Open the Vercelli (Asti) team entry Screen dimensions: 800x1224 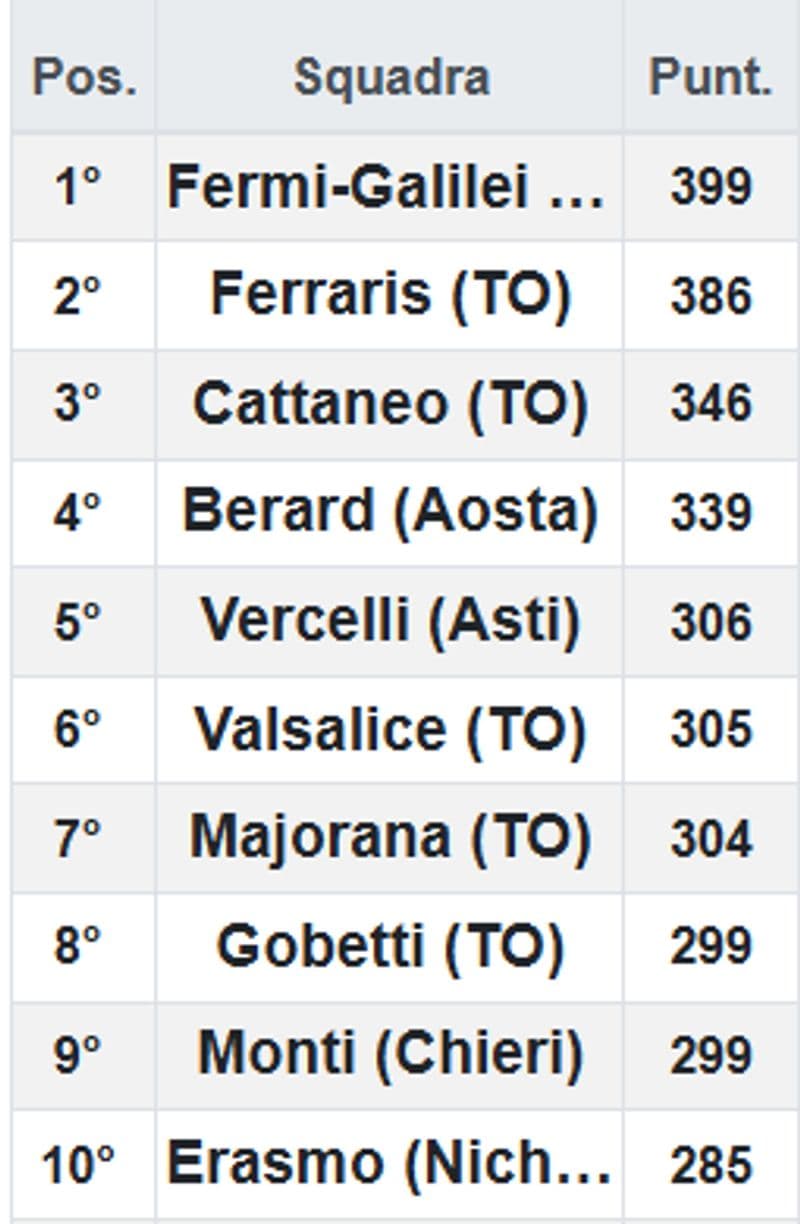click(x=390, y=620)
